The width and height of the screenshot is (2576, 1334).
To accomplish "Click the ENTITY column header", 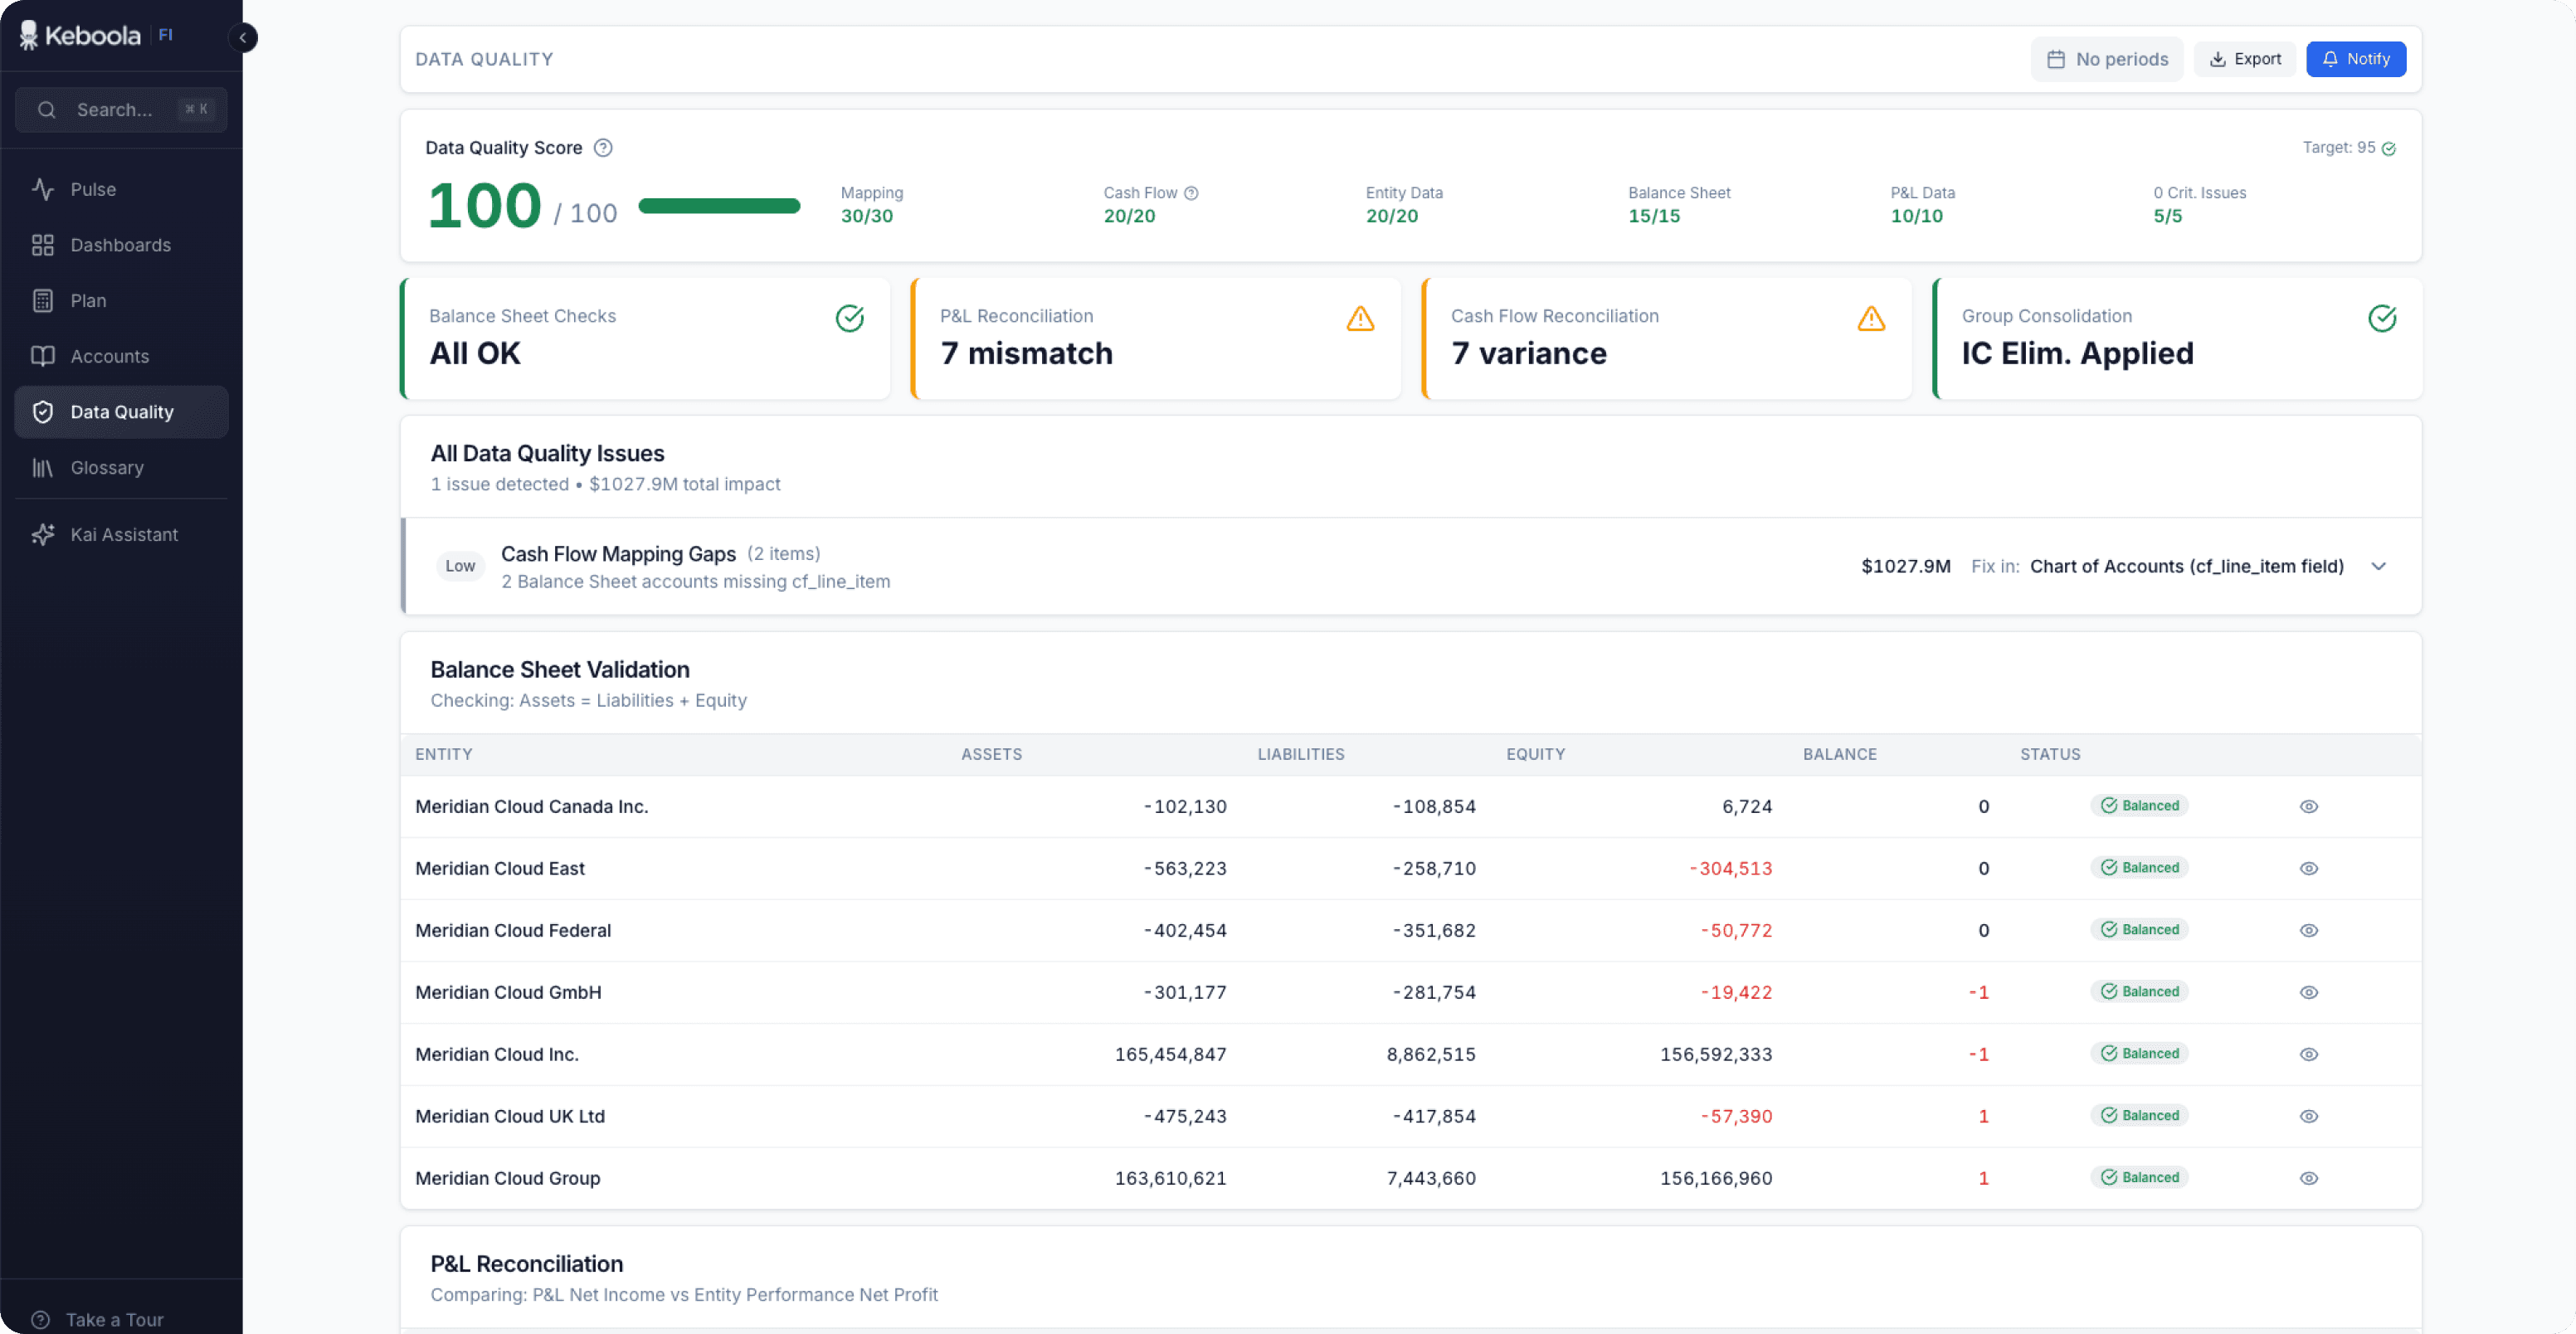I will 444,755.
